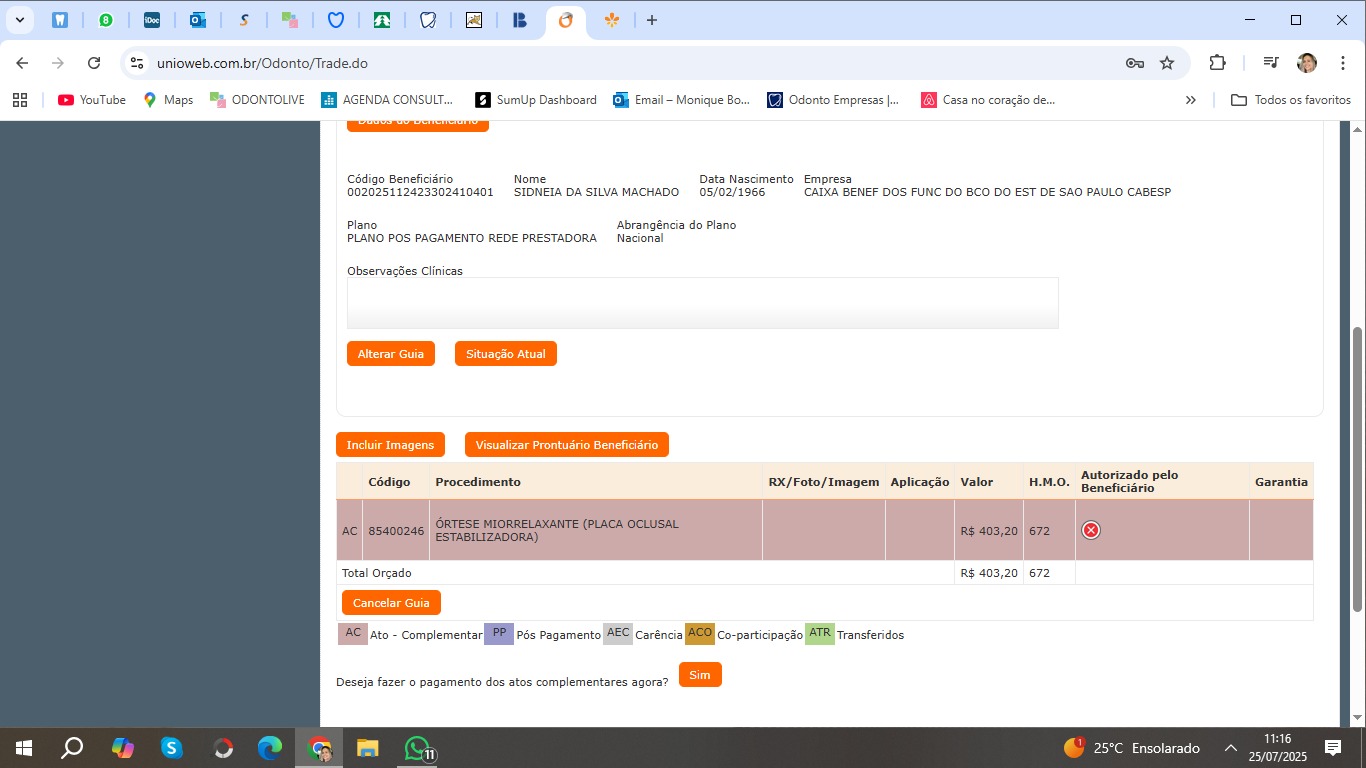Open the Casa no coração bookmark

(x=988, y=100)
